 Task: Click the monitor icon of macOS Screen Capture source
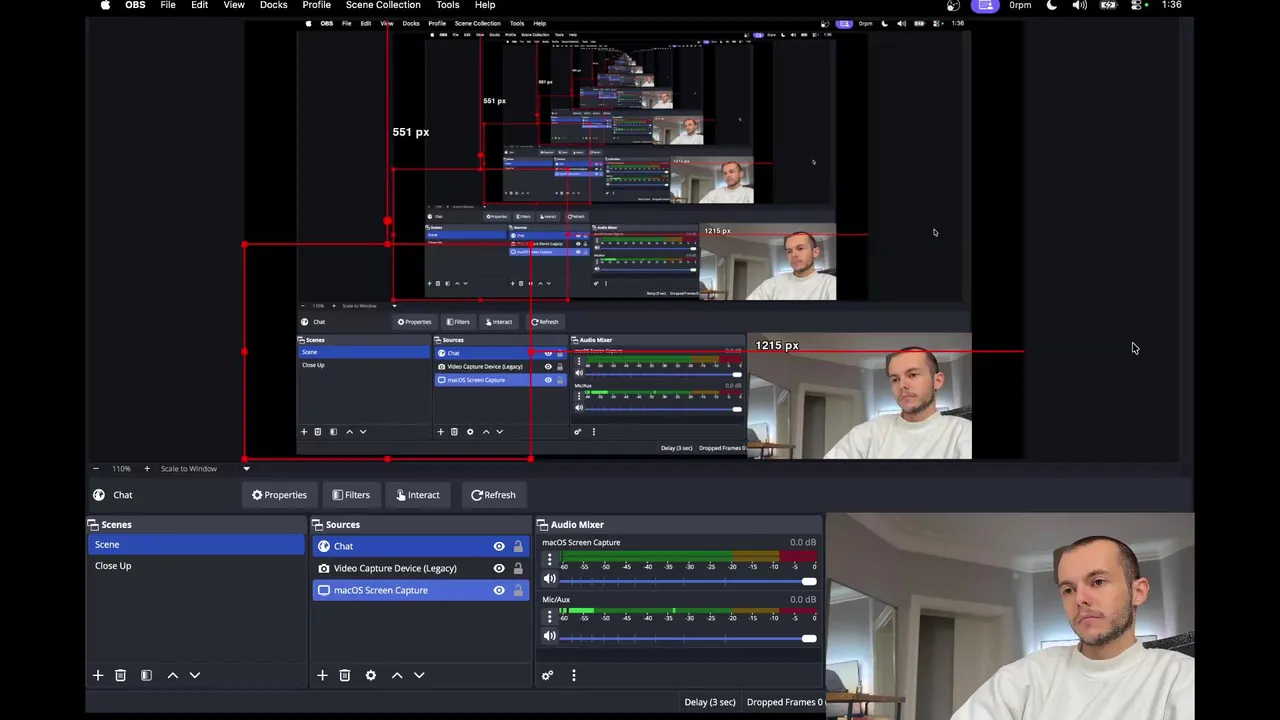(324, 590)
